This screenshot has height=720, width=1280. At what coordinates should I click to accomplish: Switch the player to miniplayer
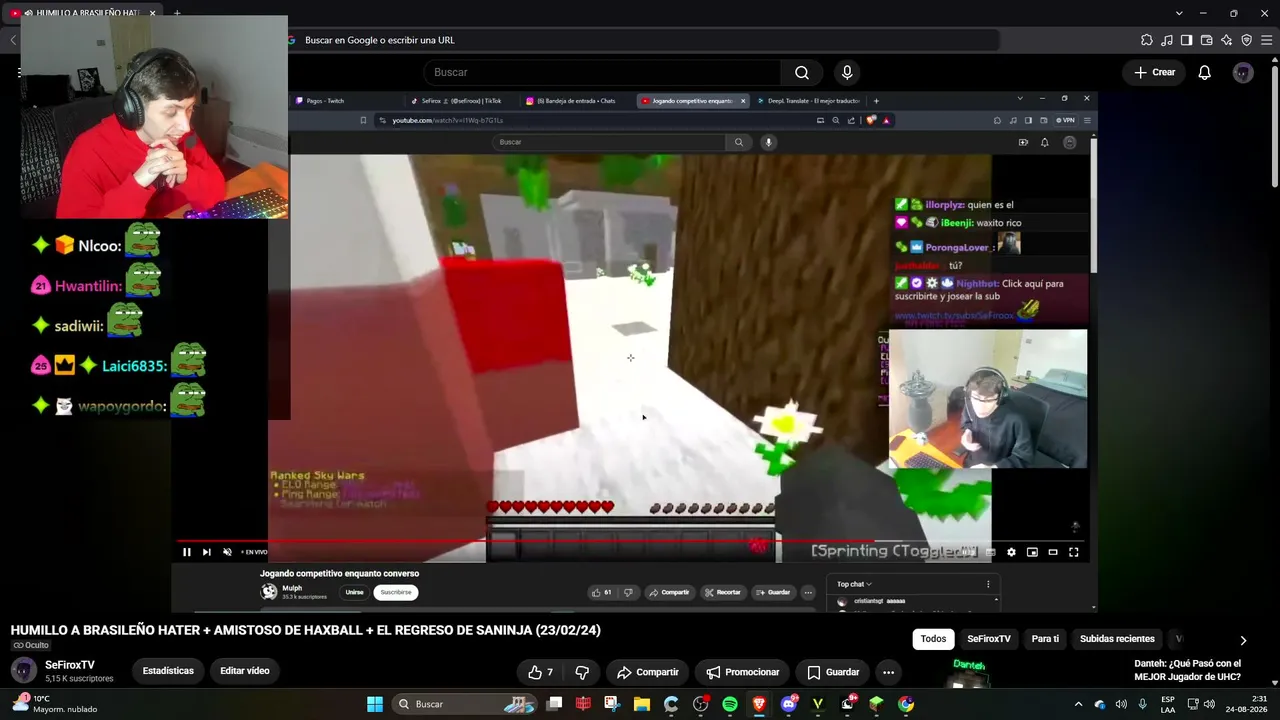click(x=1032, y=552)
